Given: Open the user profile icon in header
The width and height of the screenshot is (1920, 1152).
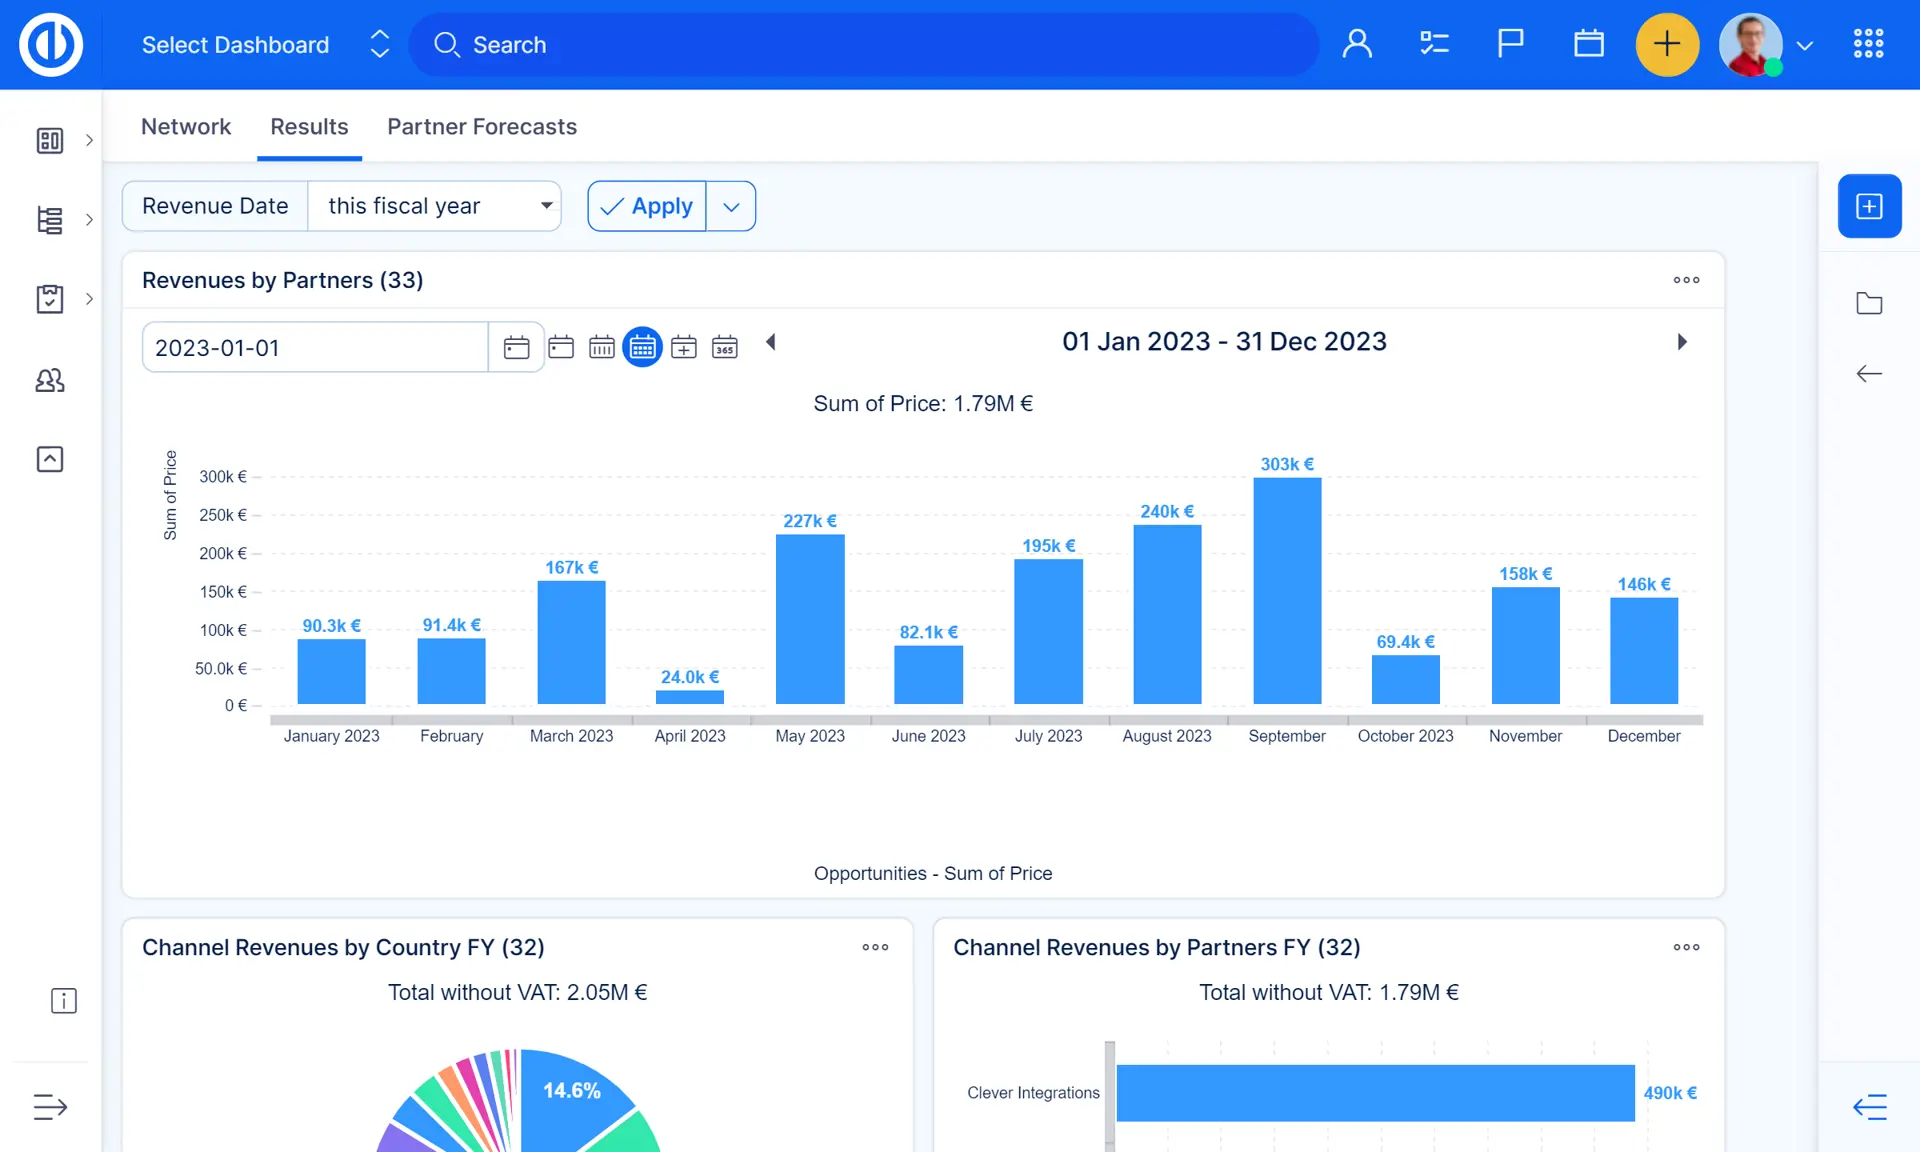Looking at the screenshot, I should [1357, 44].
